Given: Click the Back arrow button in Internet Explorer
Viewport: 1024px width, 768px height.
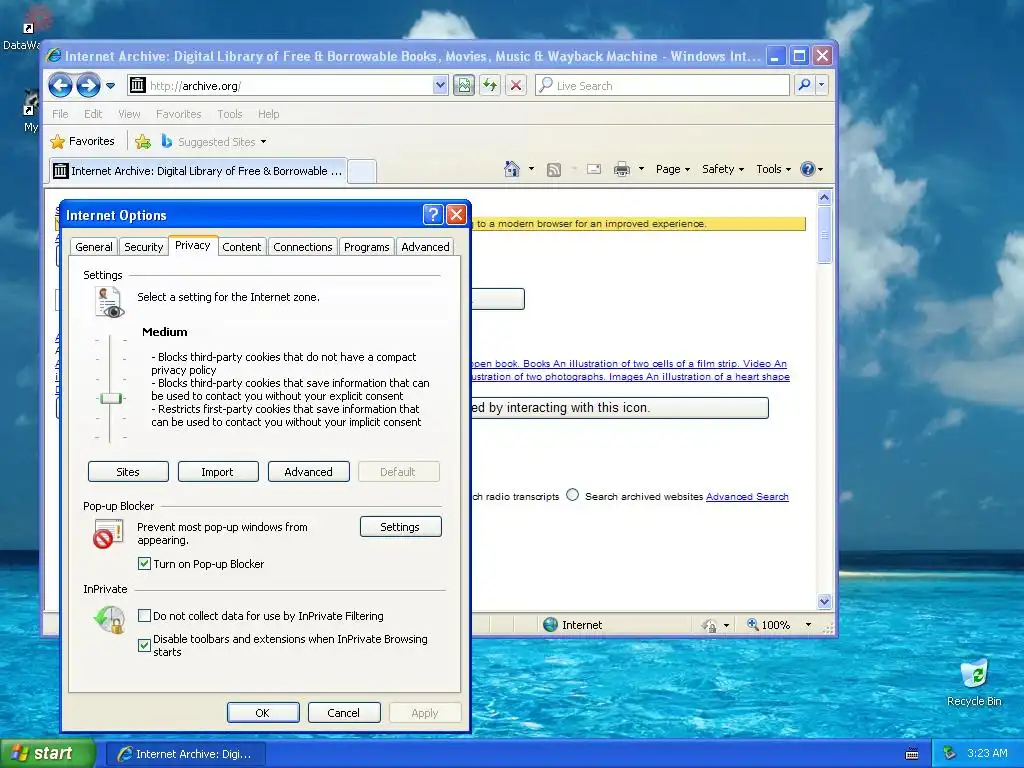Looking at the screenshot, I should [60, 86].
